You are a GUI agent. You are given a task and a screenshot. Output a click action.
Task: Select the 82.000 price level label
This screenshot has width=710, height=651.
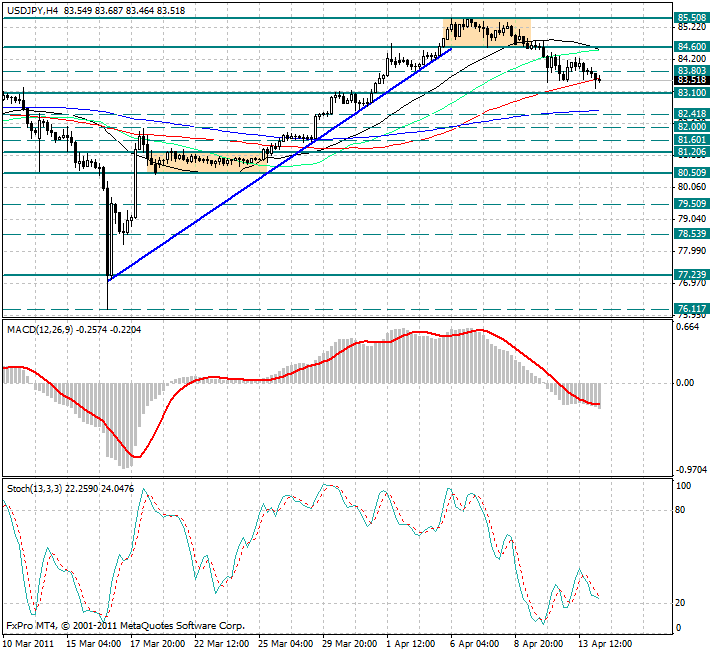click(691, 126)
